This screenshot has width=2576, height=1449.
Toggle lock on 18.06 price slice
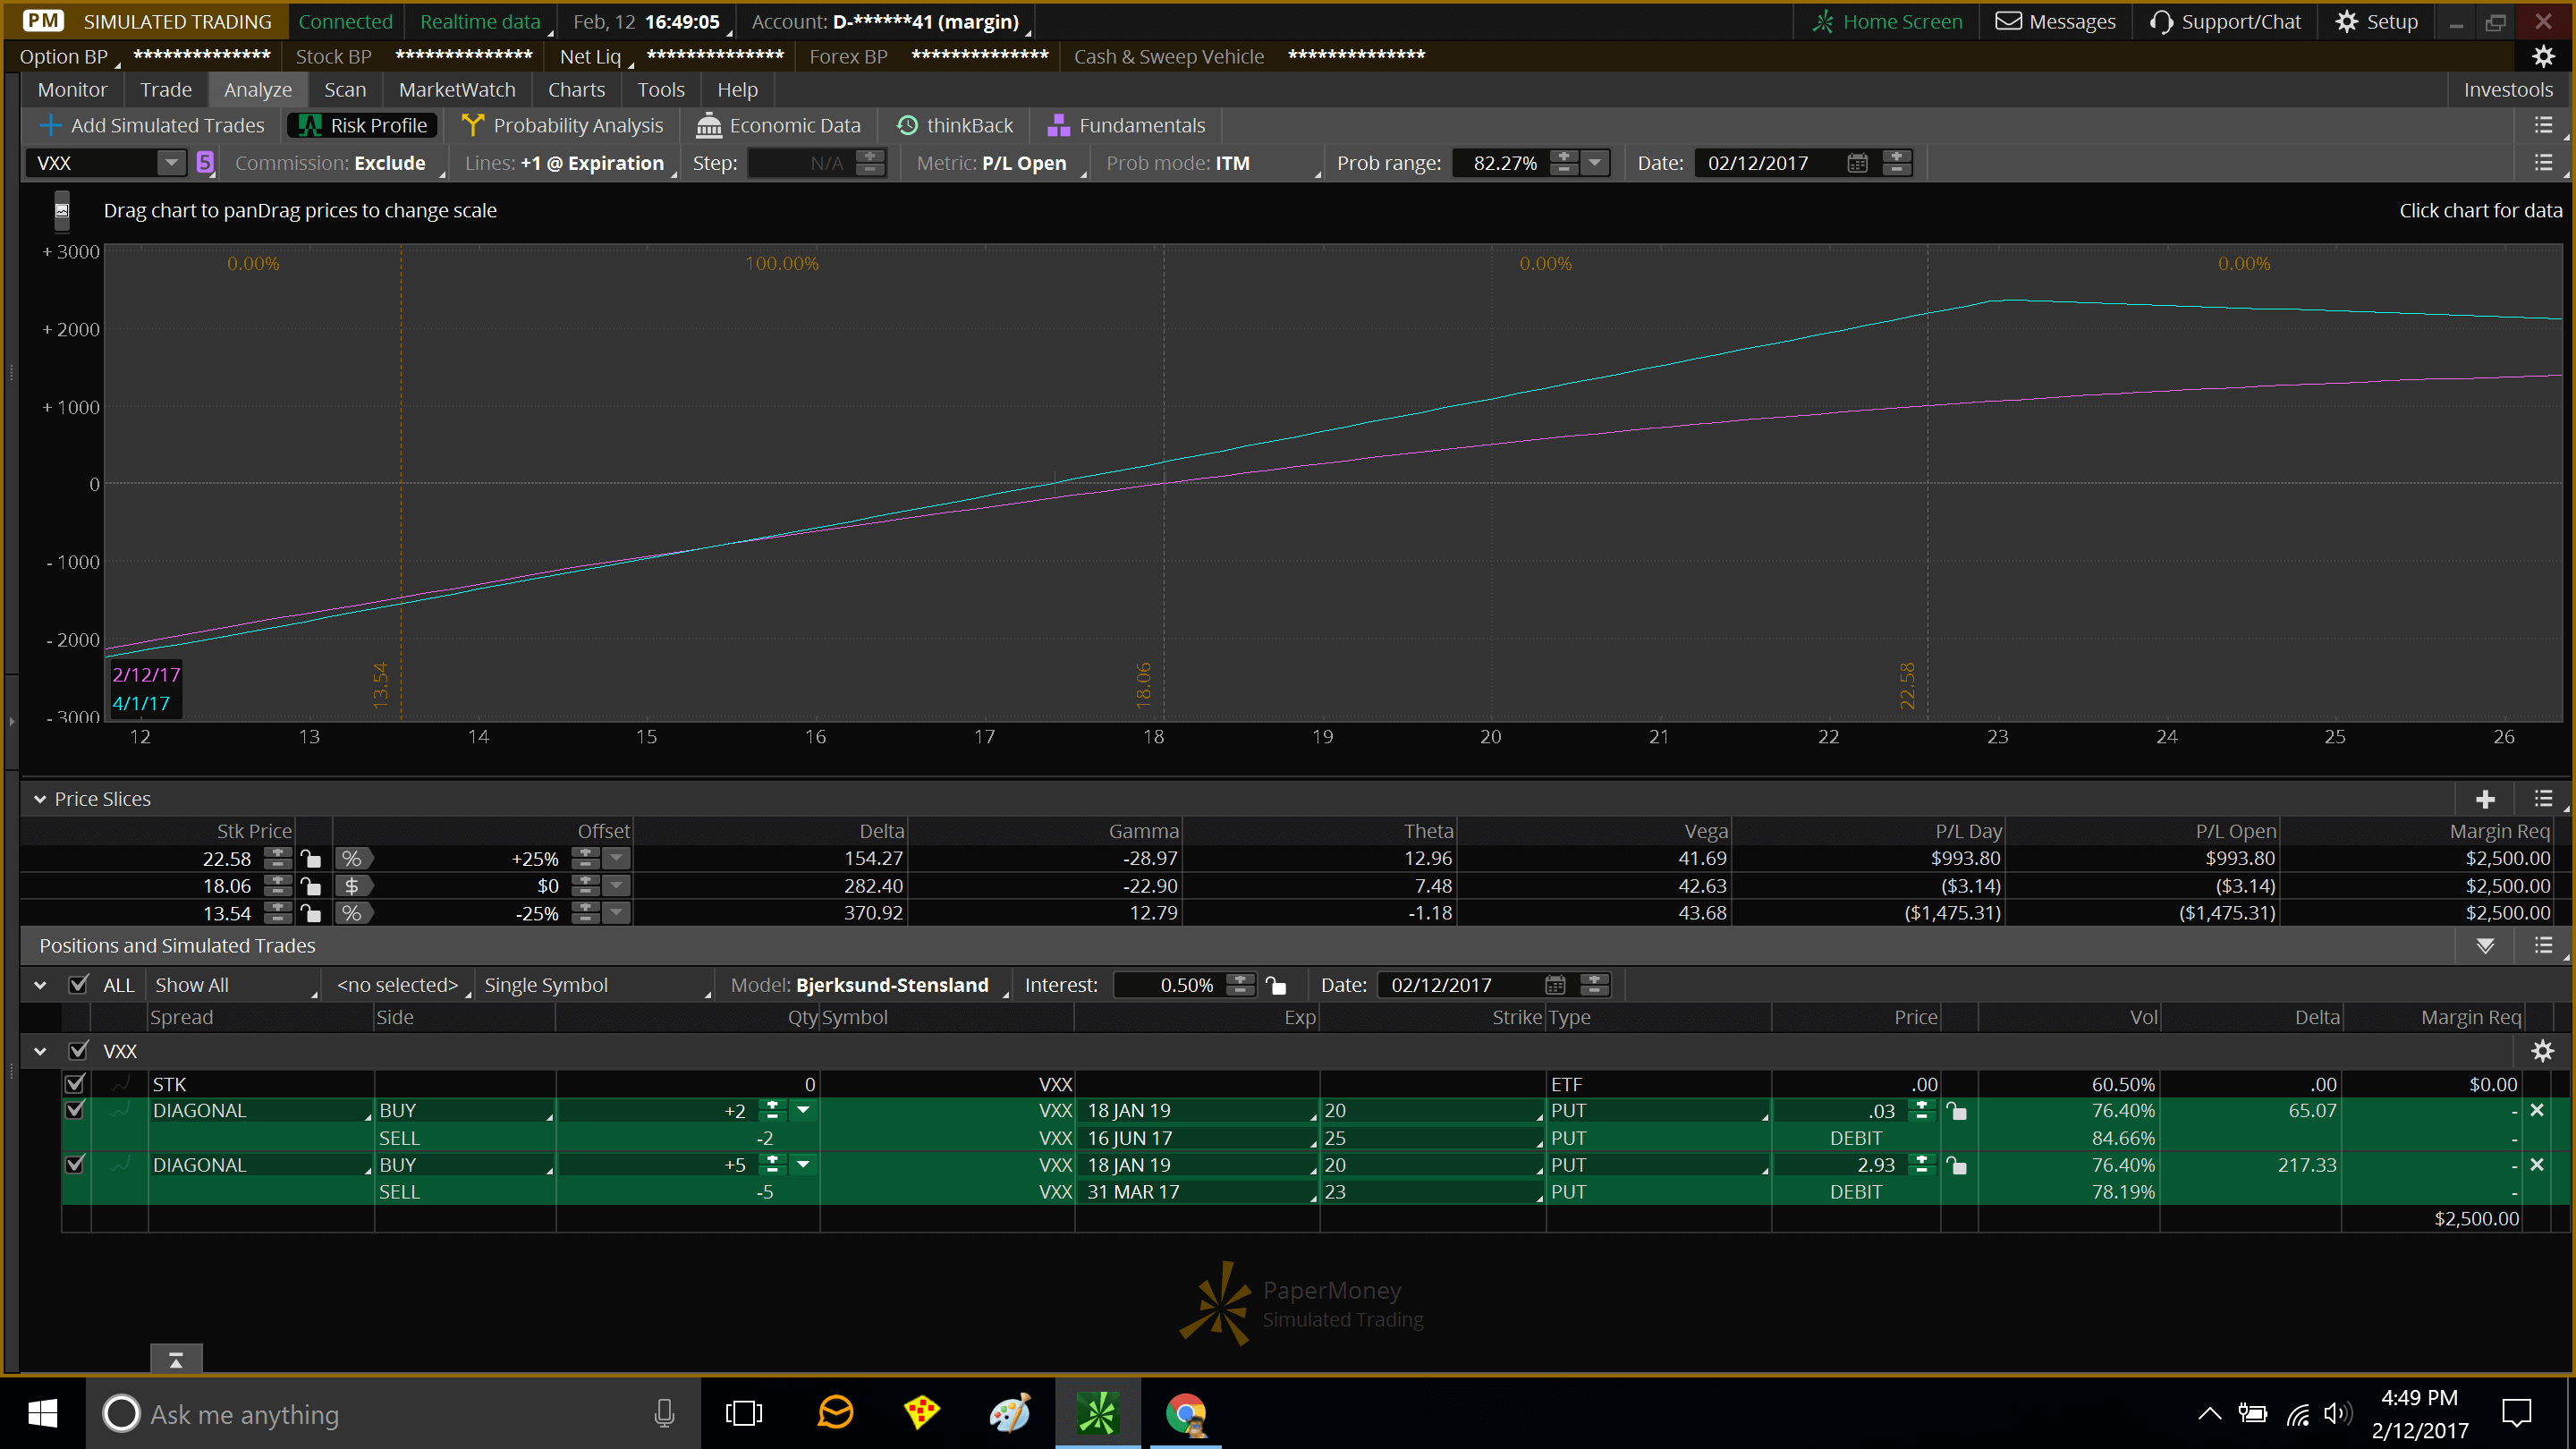pyautogui.click(x=311, y=885)
